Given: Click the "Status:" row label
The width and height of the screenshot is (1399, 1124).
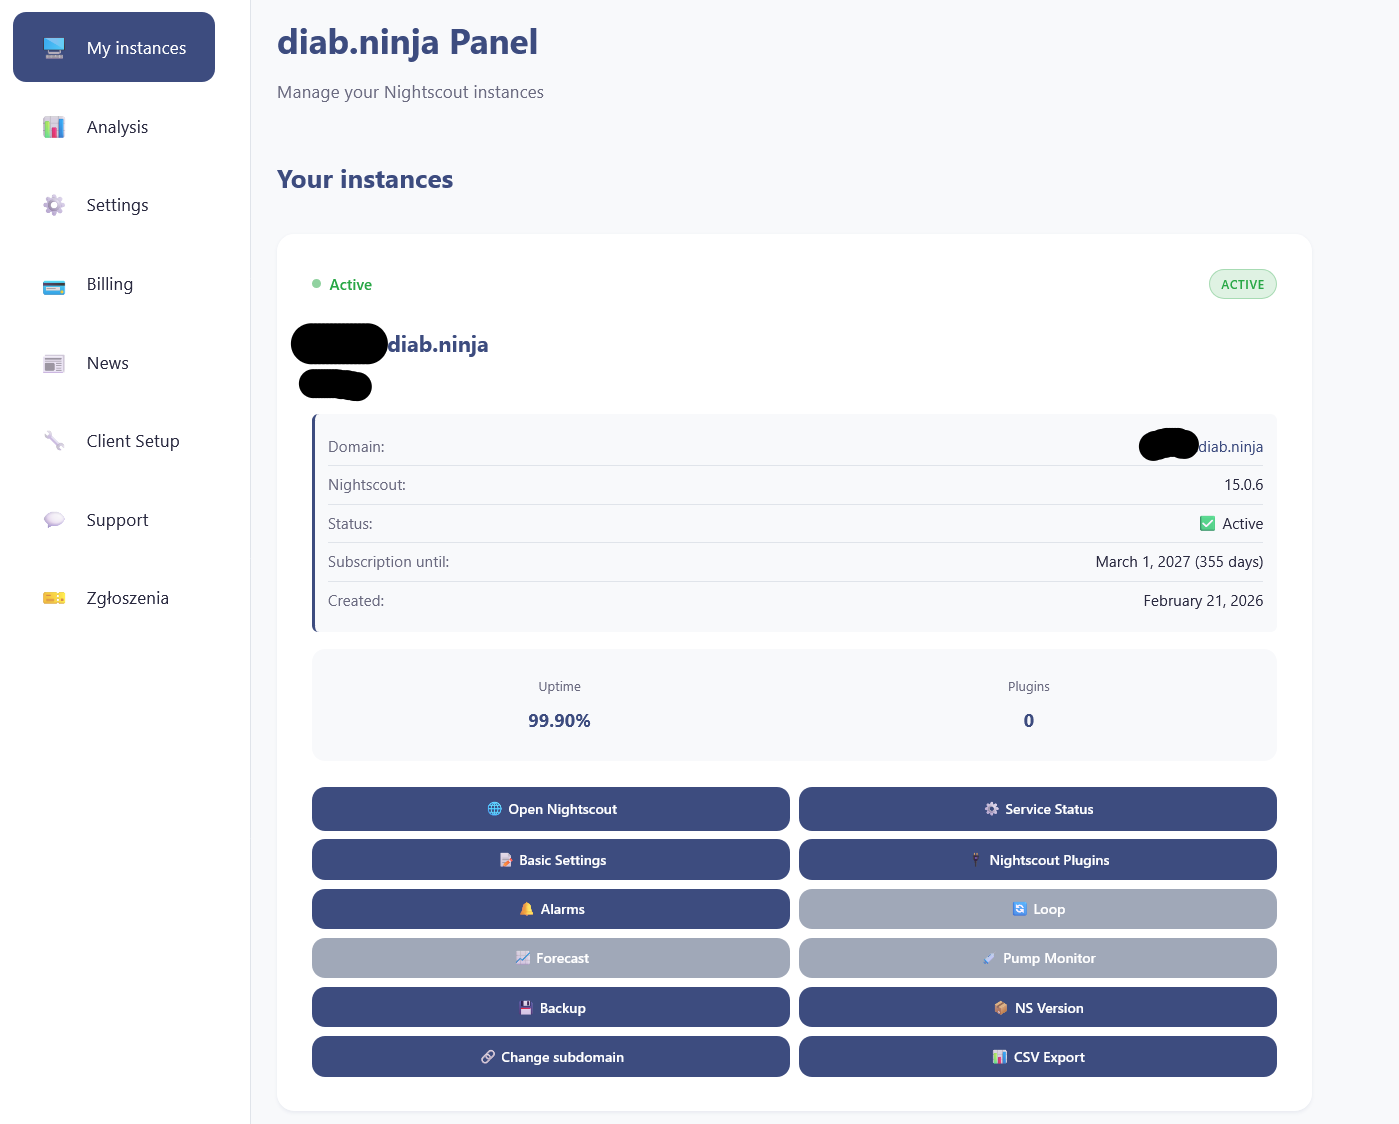Looking at the screenshot, I should point(350,524).
